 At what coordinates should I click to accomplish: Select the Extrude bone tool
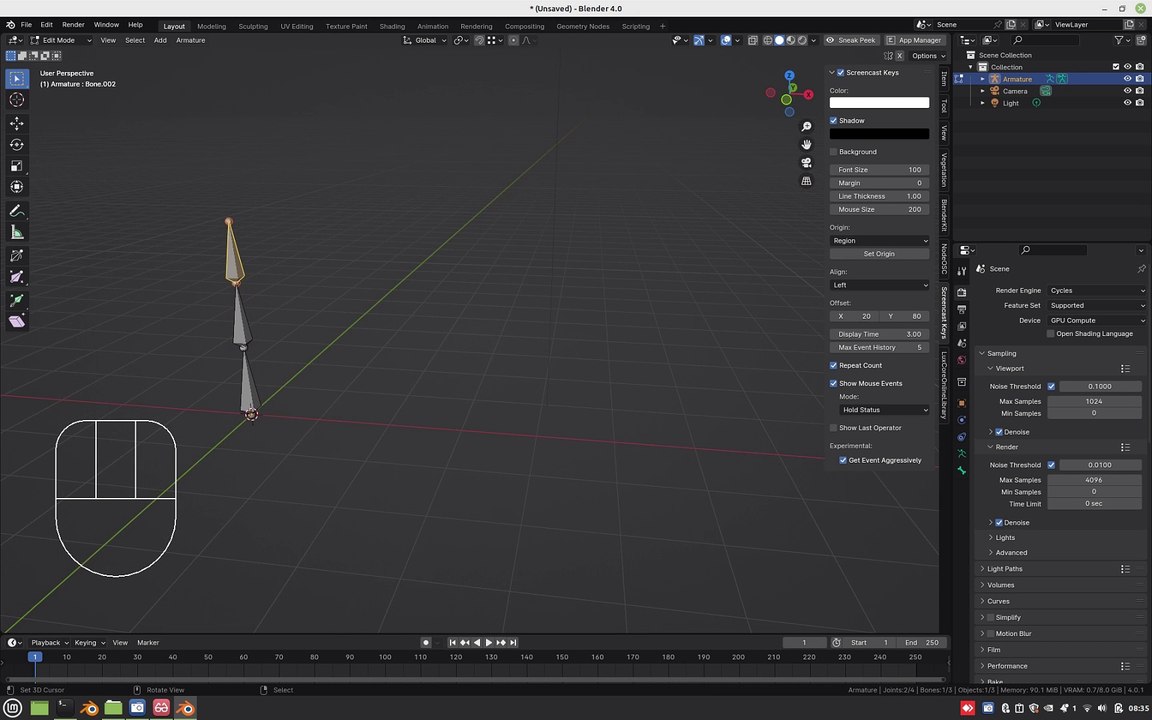click(17, 300)
